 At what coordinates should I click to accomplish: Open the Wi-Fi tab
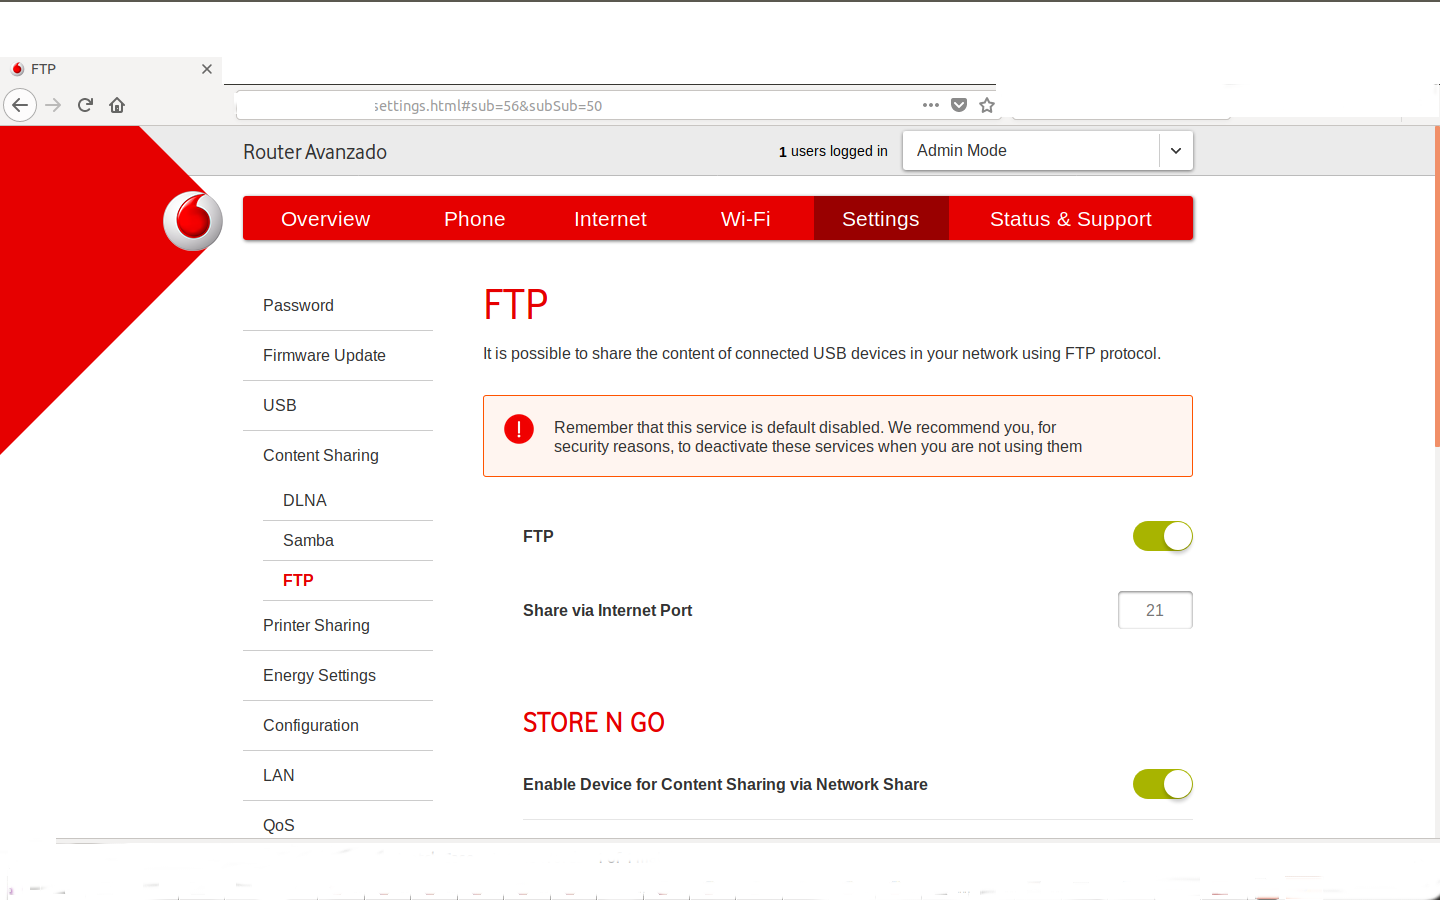click(745, 219)
